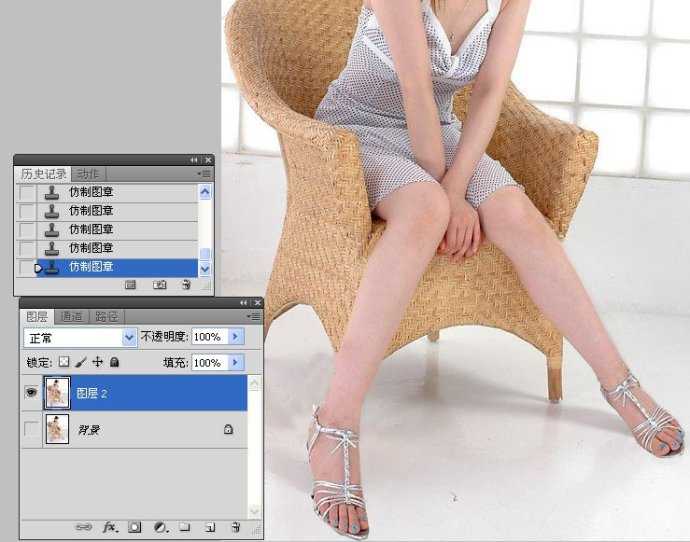The height and width of the screenshot is (542, 690).
Task: Click the History panel scrollbar thumb
Action: tap(205, 254)
